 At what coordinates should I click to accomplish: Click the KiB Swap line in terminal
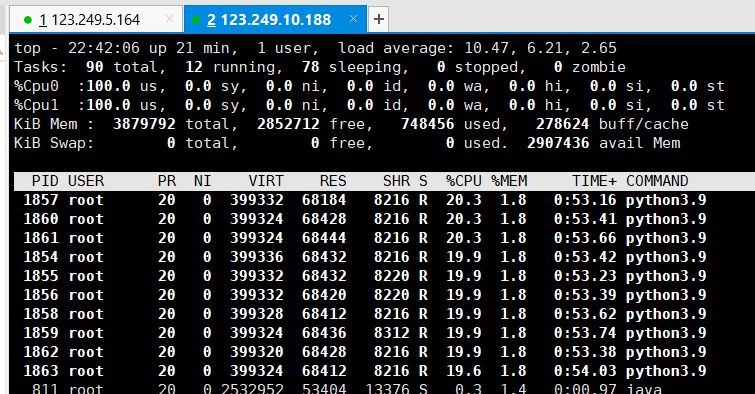coord(347,143)
